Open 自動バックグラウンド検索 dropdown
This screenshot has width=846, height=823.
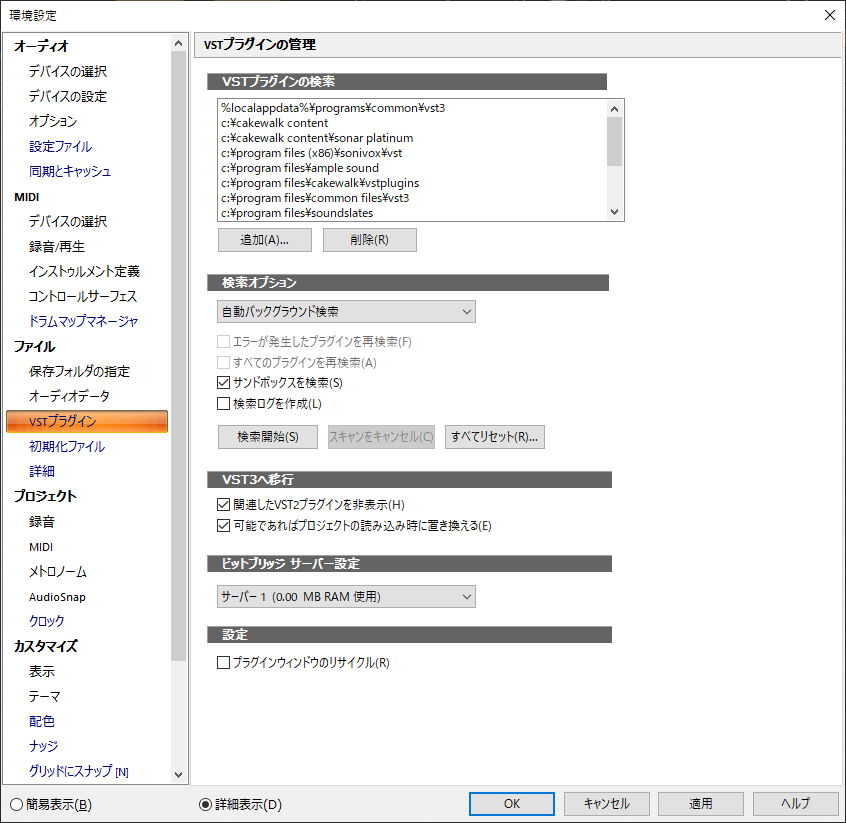[x=346, y=311]
